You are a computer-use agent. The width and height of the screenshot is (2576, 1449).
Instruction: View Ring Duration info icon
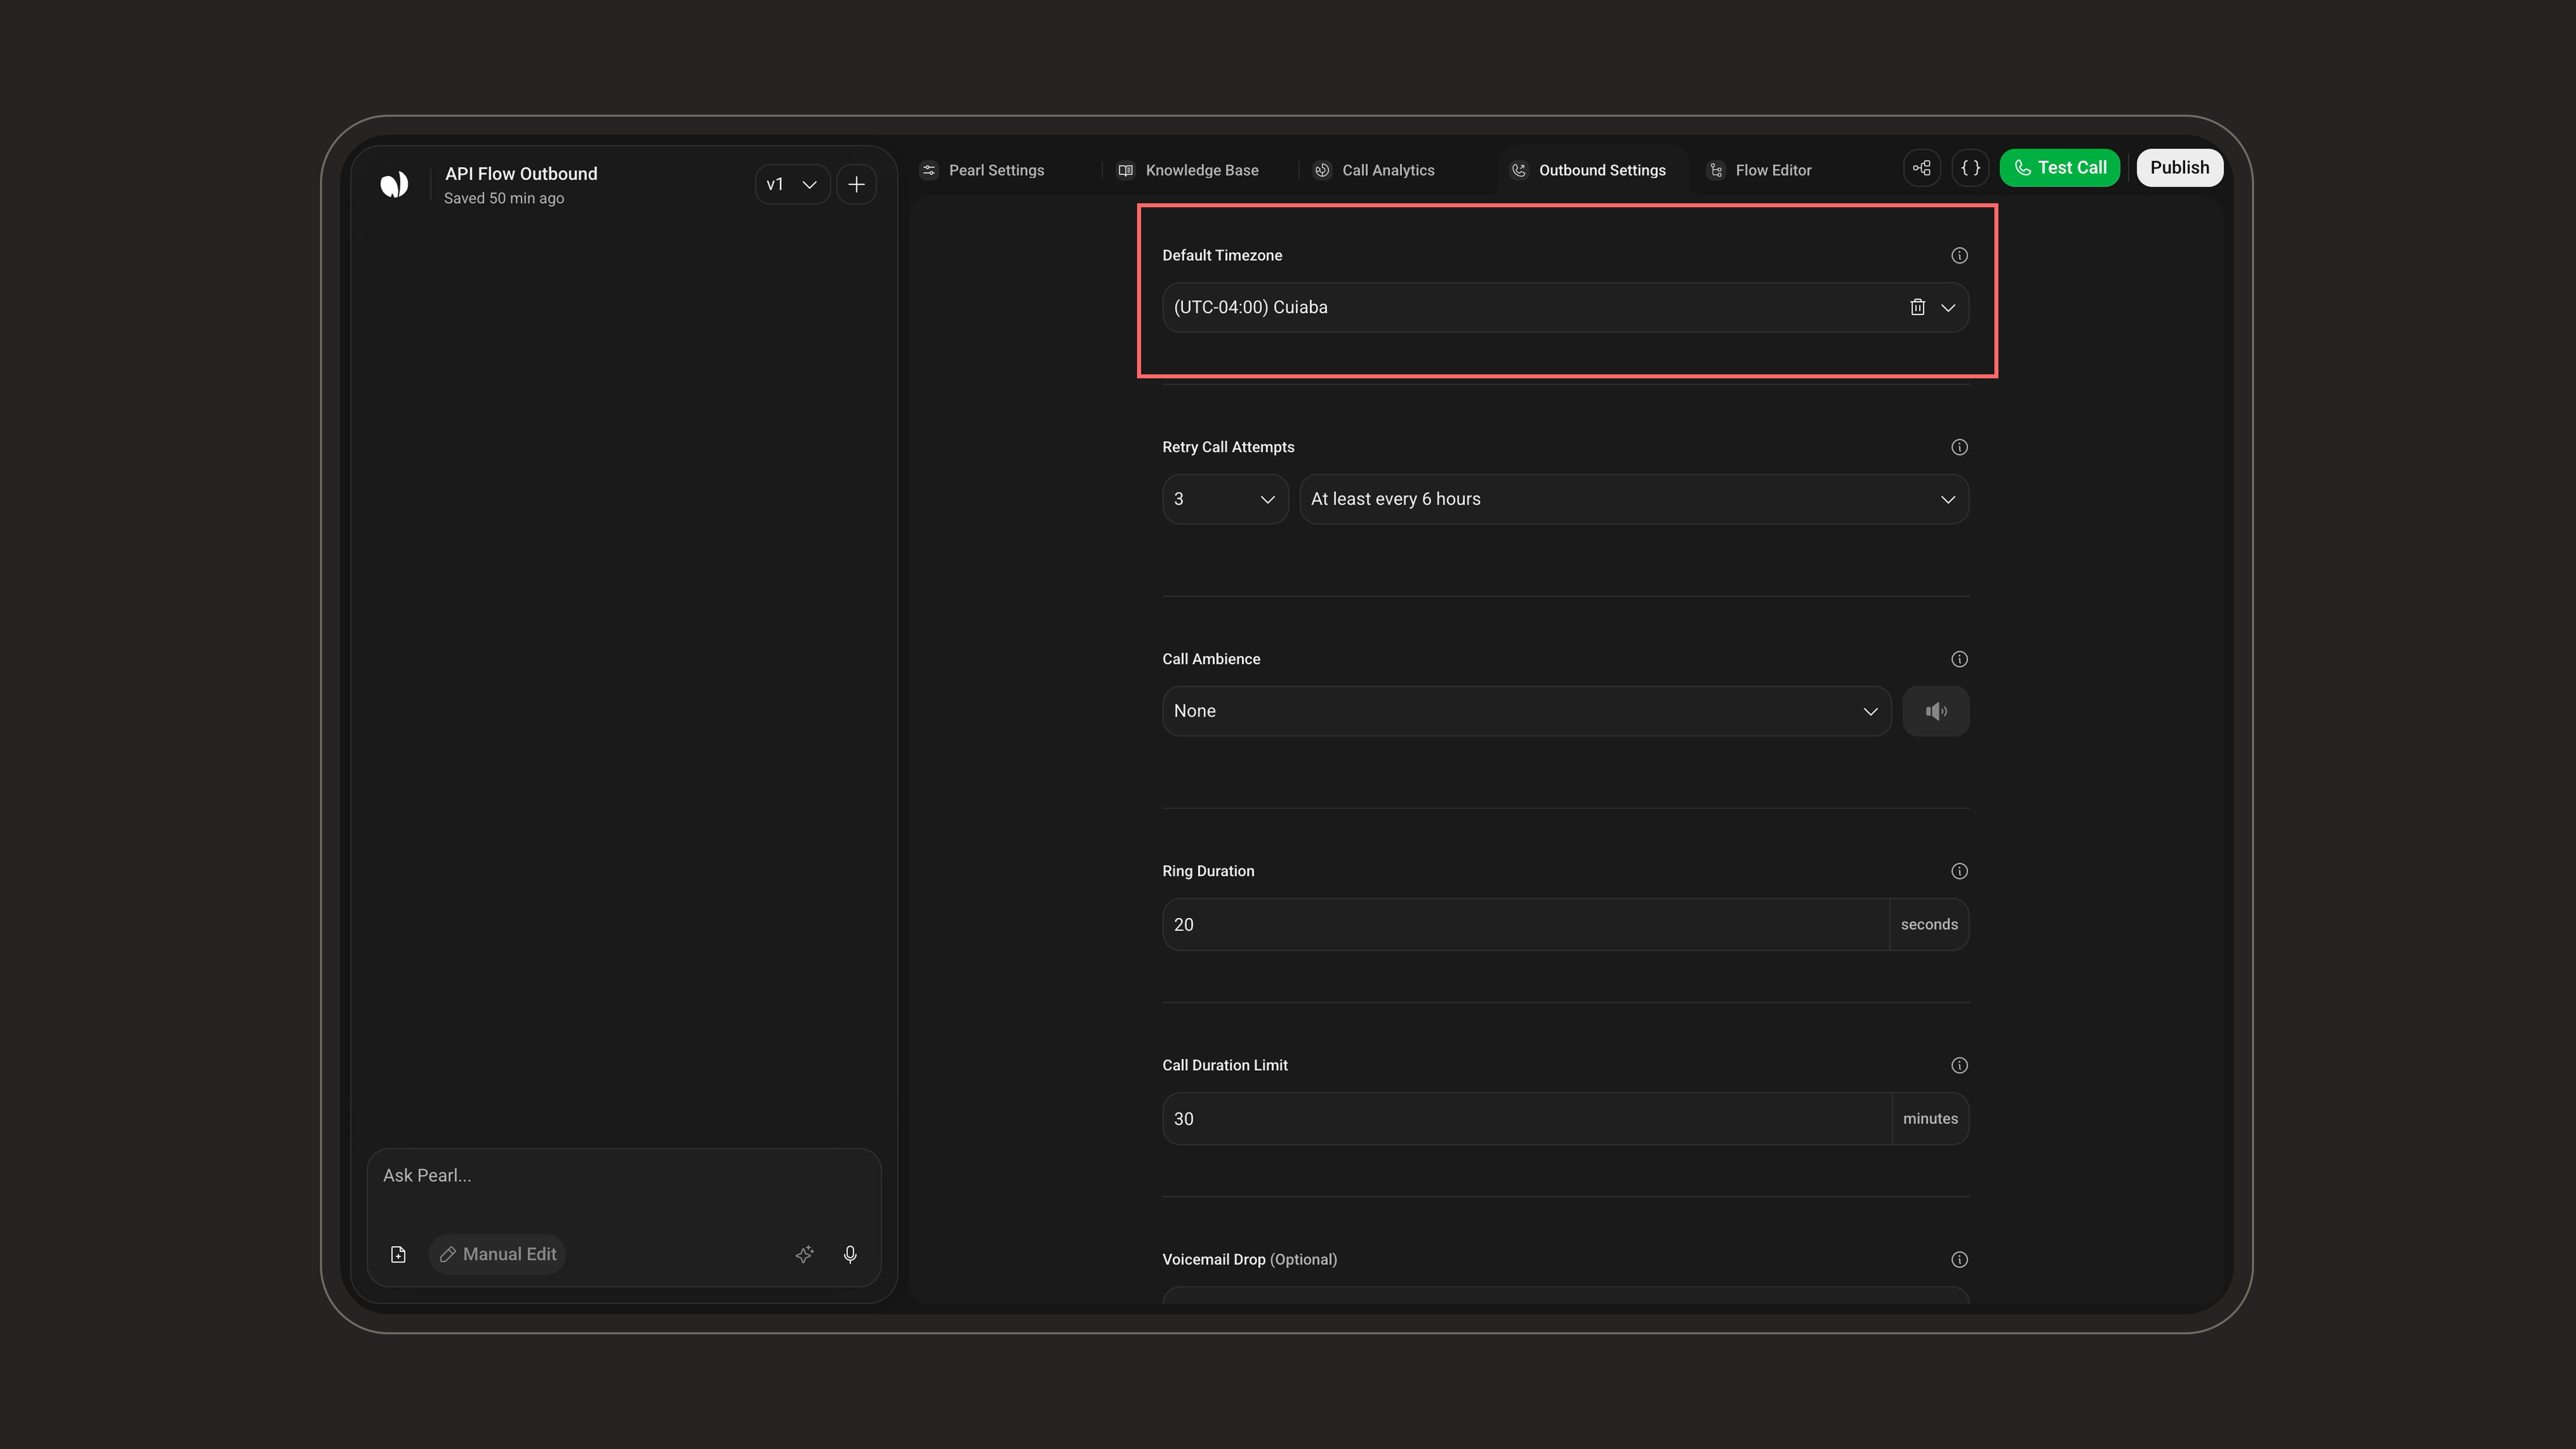(1959, 871)
